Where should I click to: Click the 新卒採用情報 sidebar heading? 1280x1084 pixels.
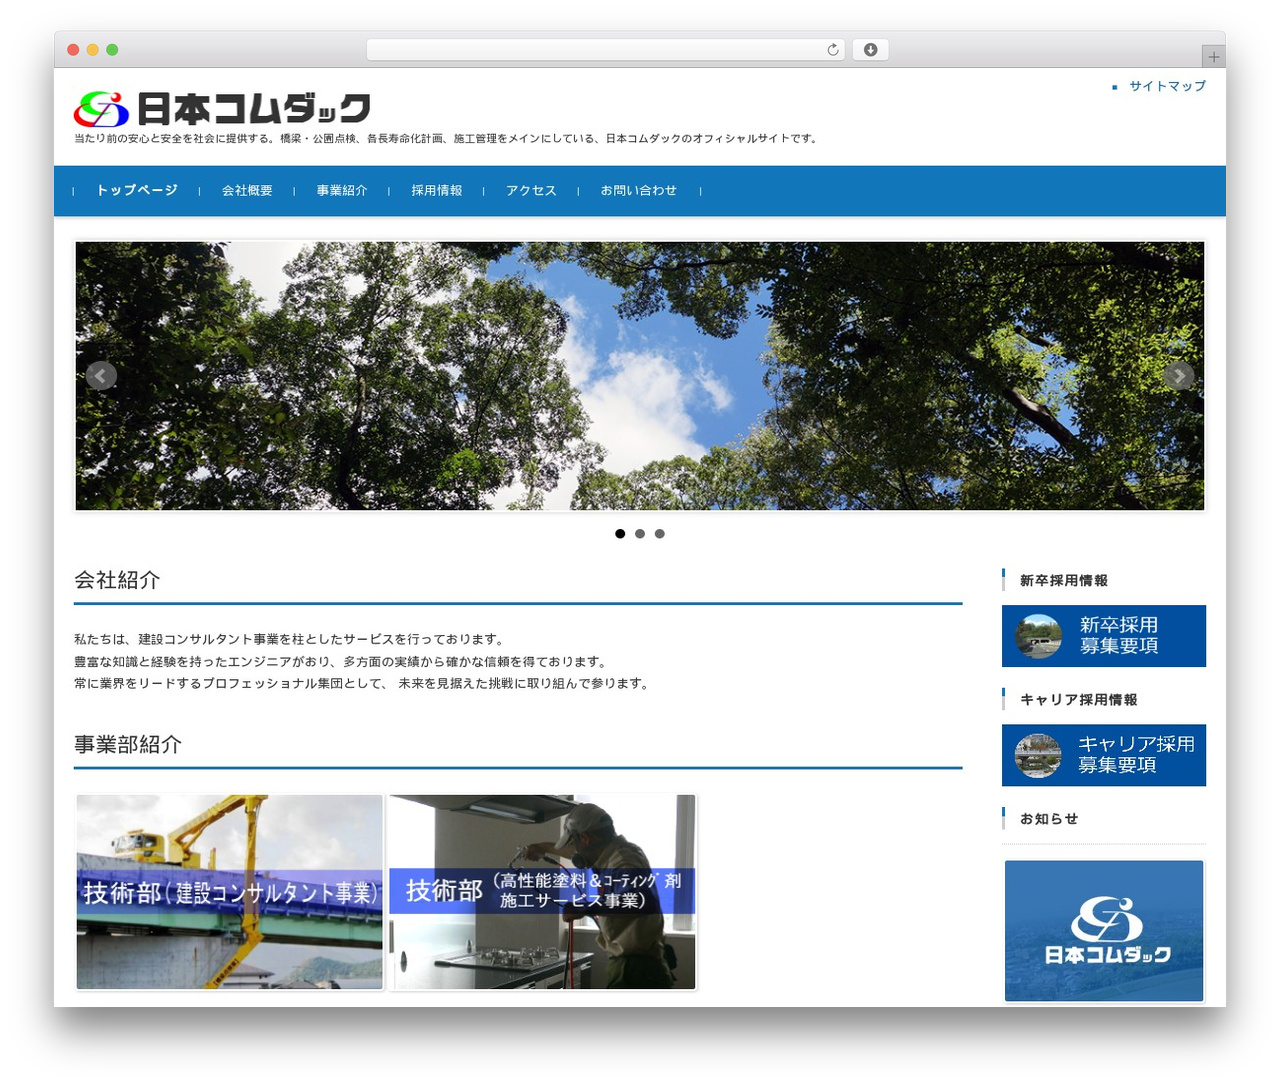click(x=1064, y=580)
